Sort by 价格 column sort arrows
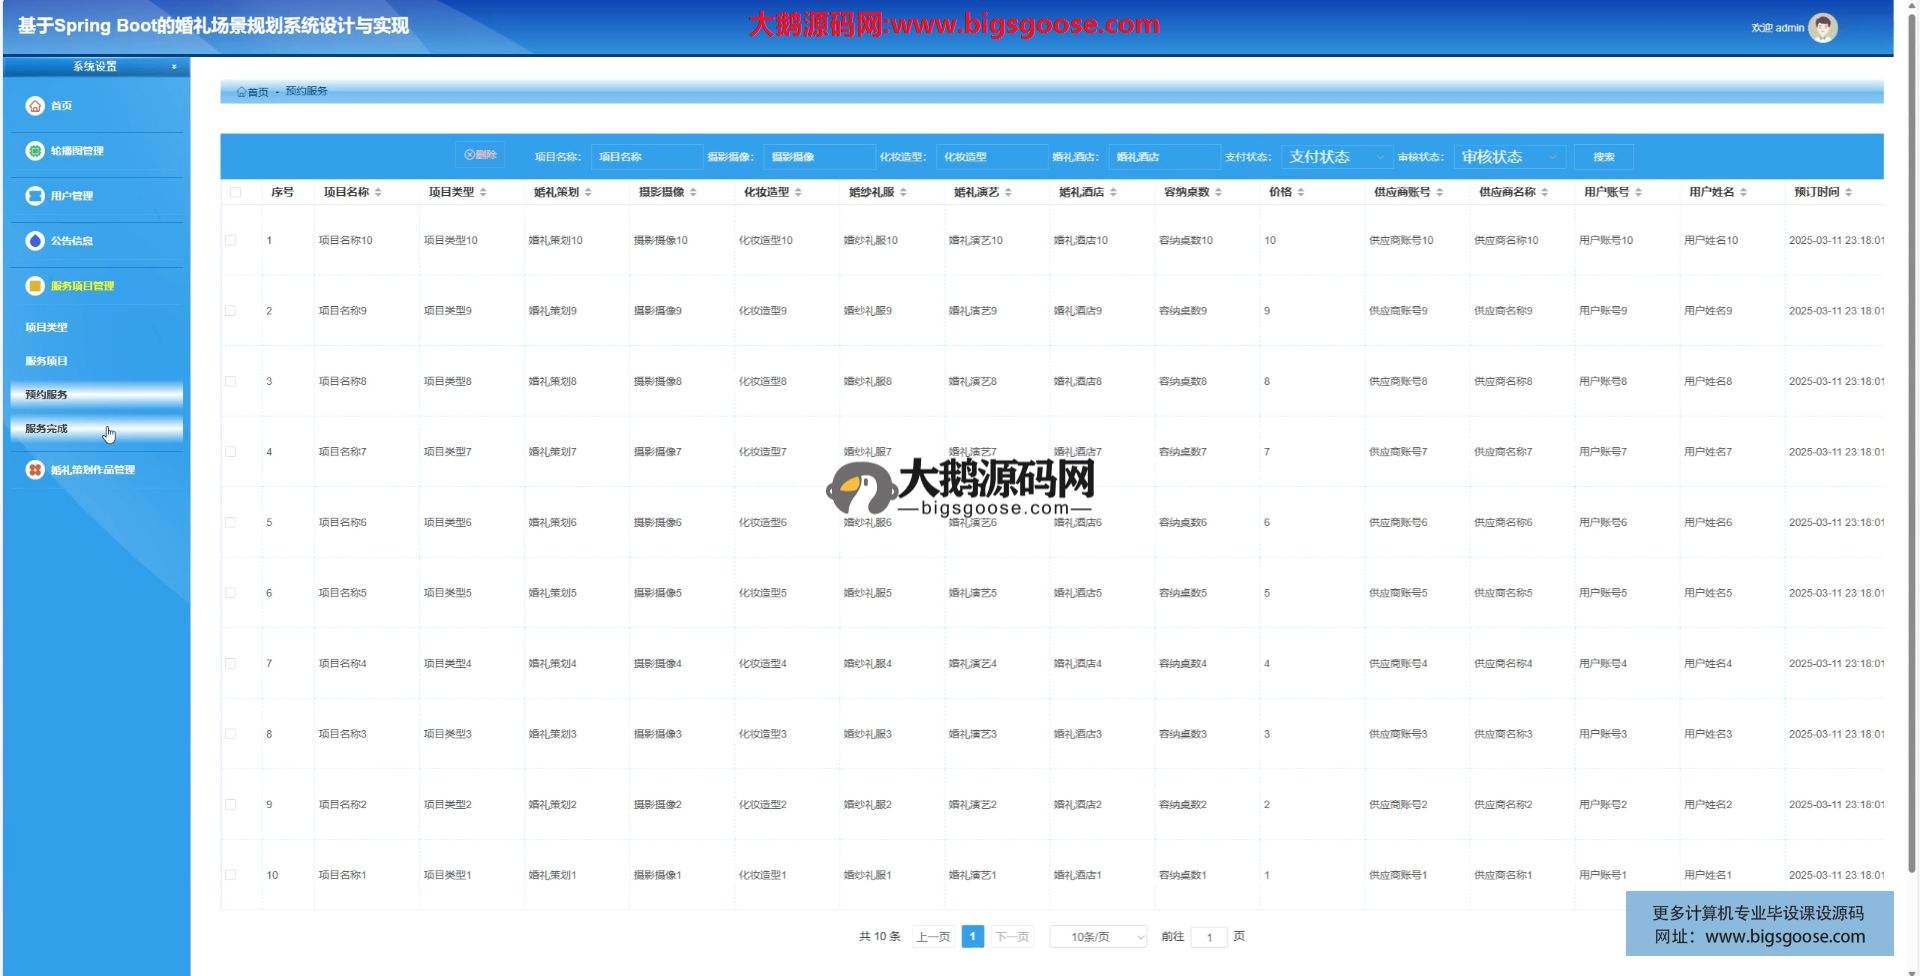The image size is (1920, 976). point(1301,192)
